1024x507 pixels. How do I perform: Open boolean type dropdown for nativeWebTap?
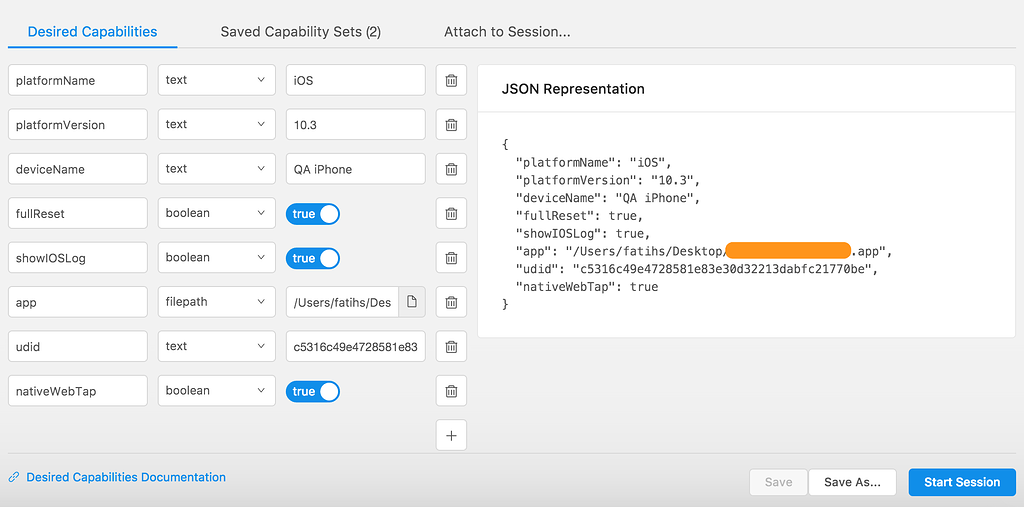pos(216,391)
